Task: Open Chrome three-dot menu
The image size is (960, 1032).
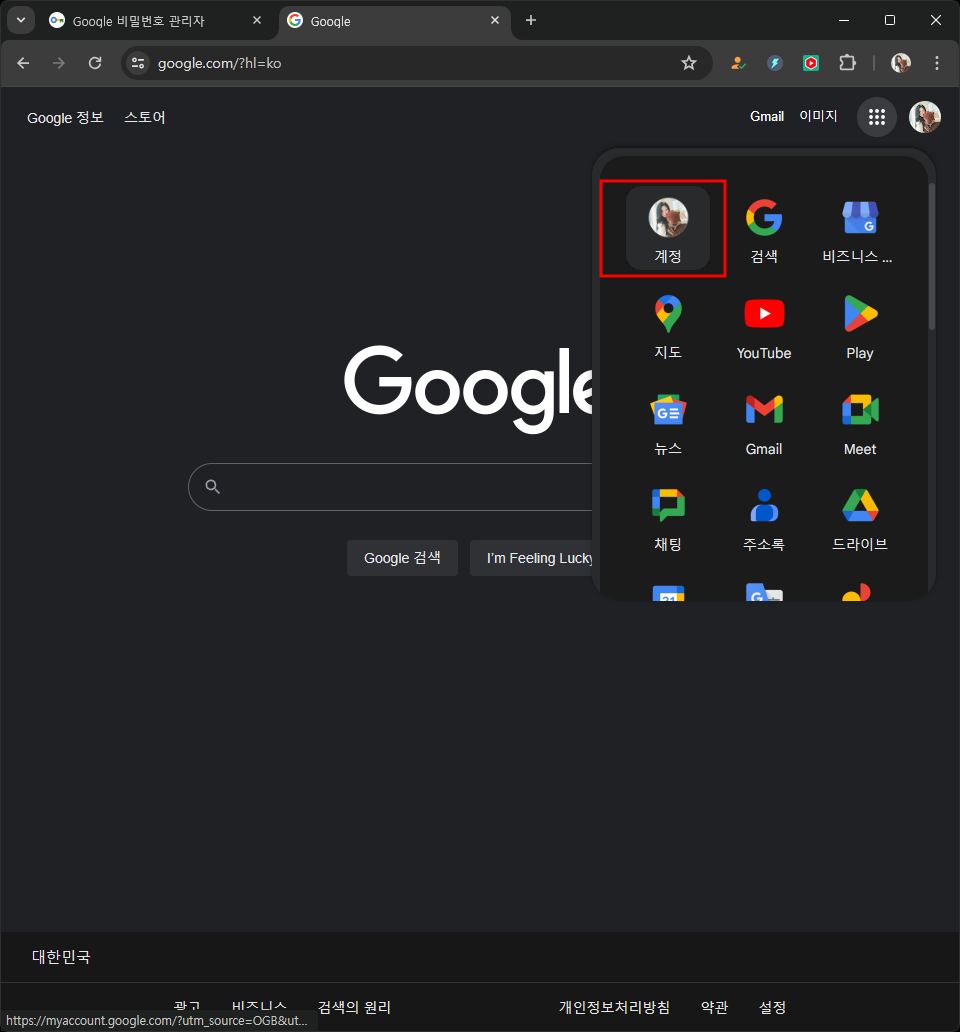Action: click(x=936, y=63)
